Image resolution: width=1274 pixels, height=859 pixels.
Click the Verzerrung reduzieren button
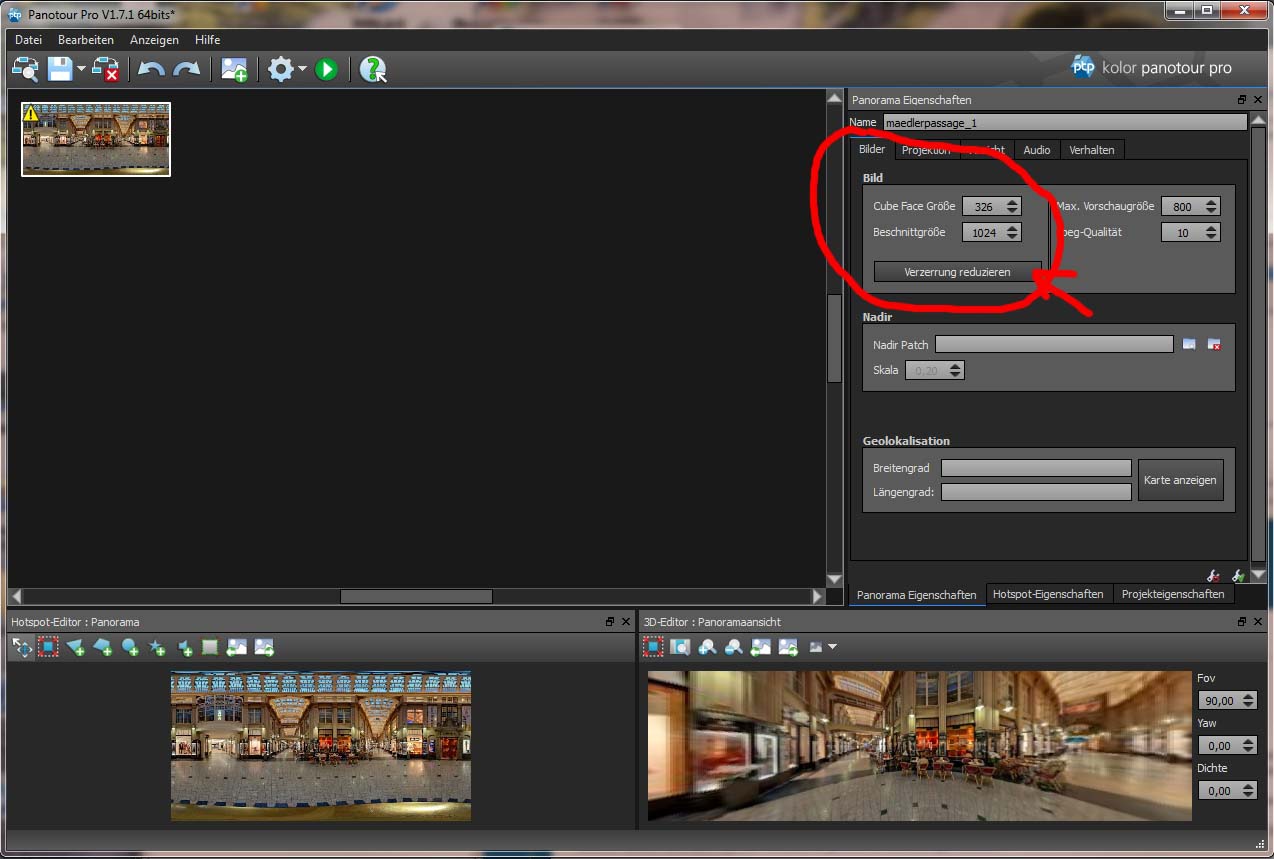[957, 272]
